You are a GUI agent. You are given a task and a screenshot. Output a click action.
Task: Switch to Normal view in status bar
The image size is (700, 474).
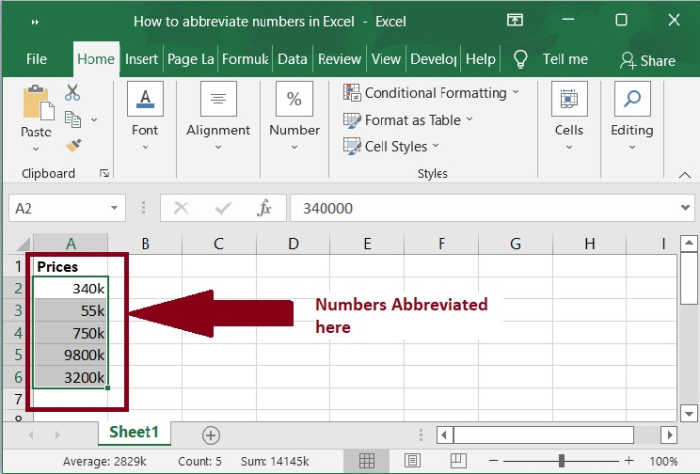tap(367, 460)
